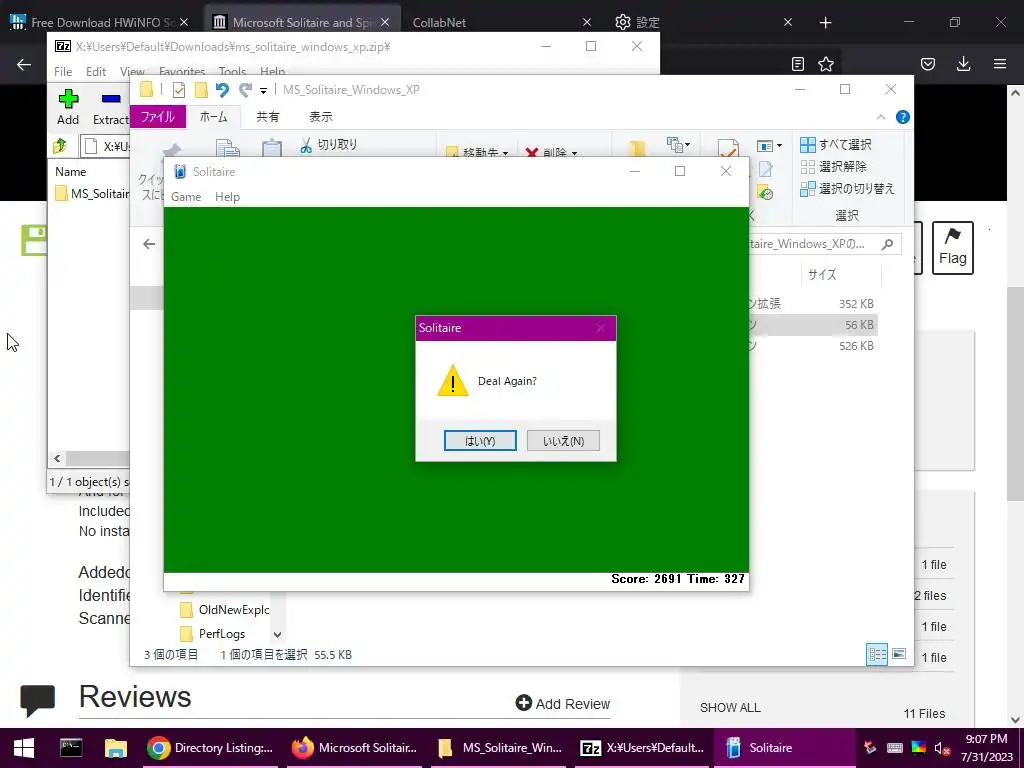Click the 7-Zip up-folder icon
Screen dimensions: 1024x768
tap(60, 146)
